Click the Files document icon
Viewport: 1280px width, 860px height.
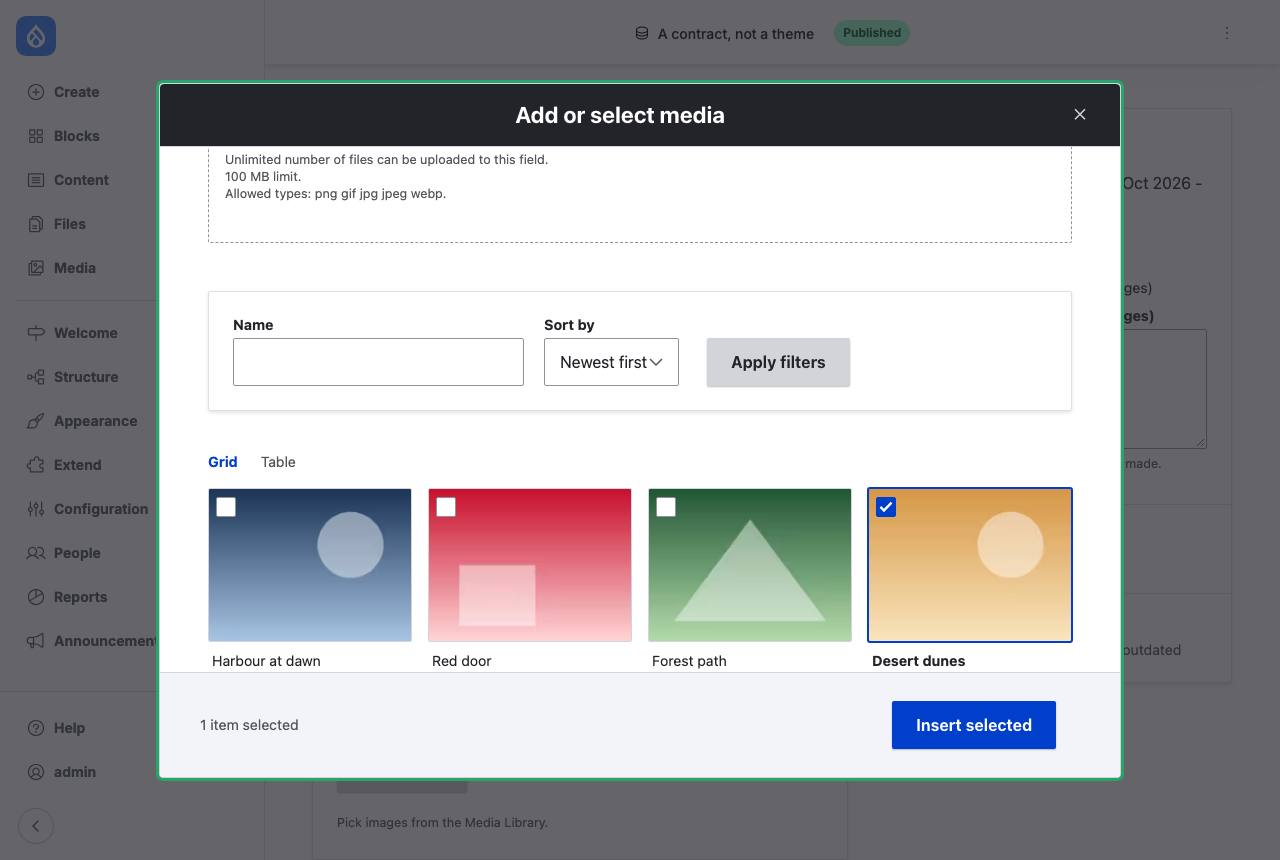(x=36, y=224)
